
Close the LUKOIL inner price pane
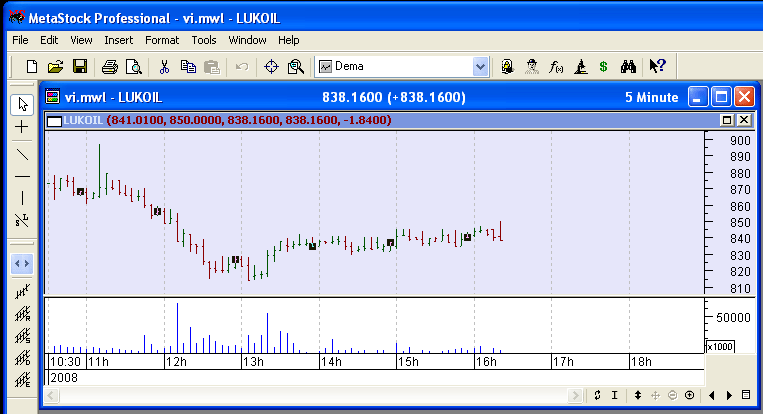tap(744, 120)
